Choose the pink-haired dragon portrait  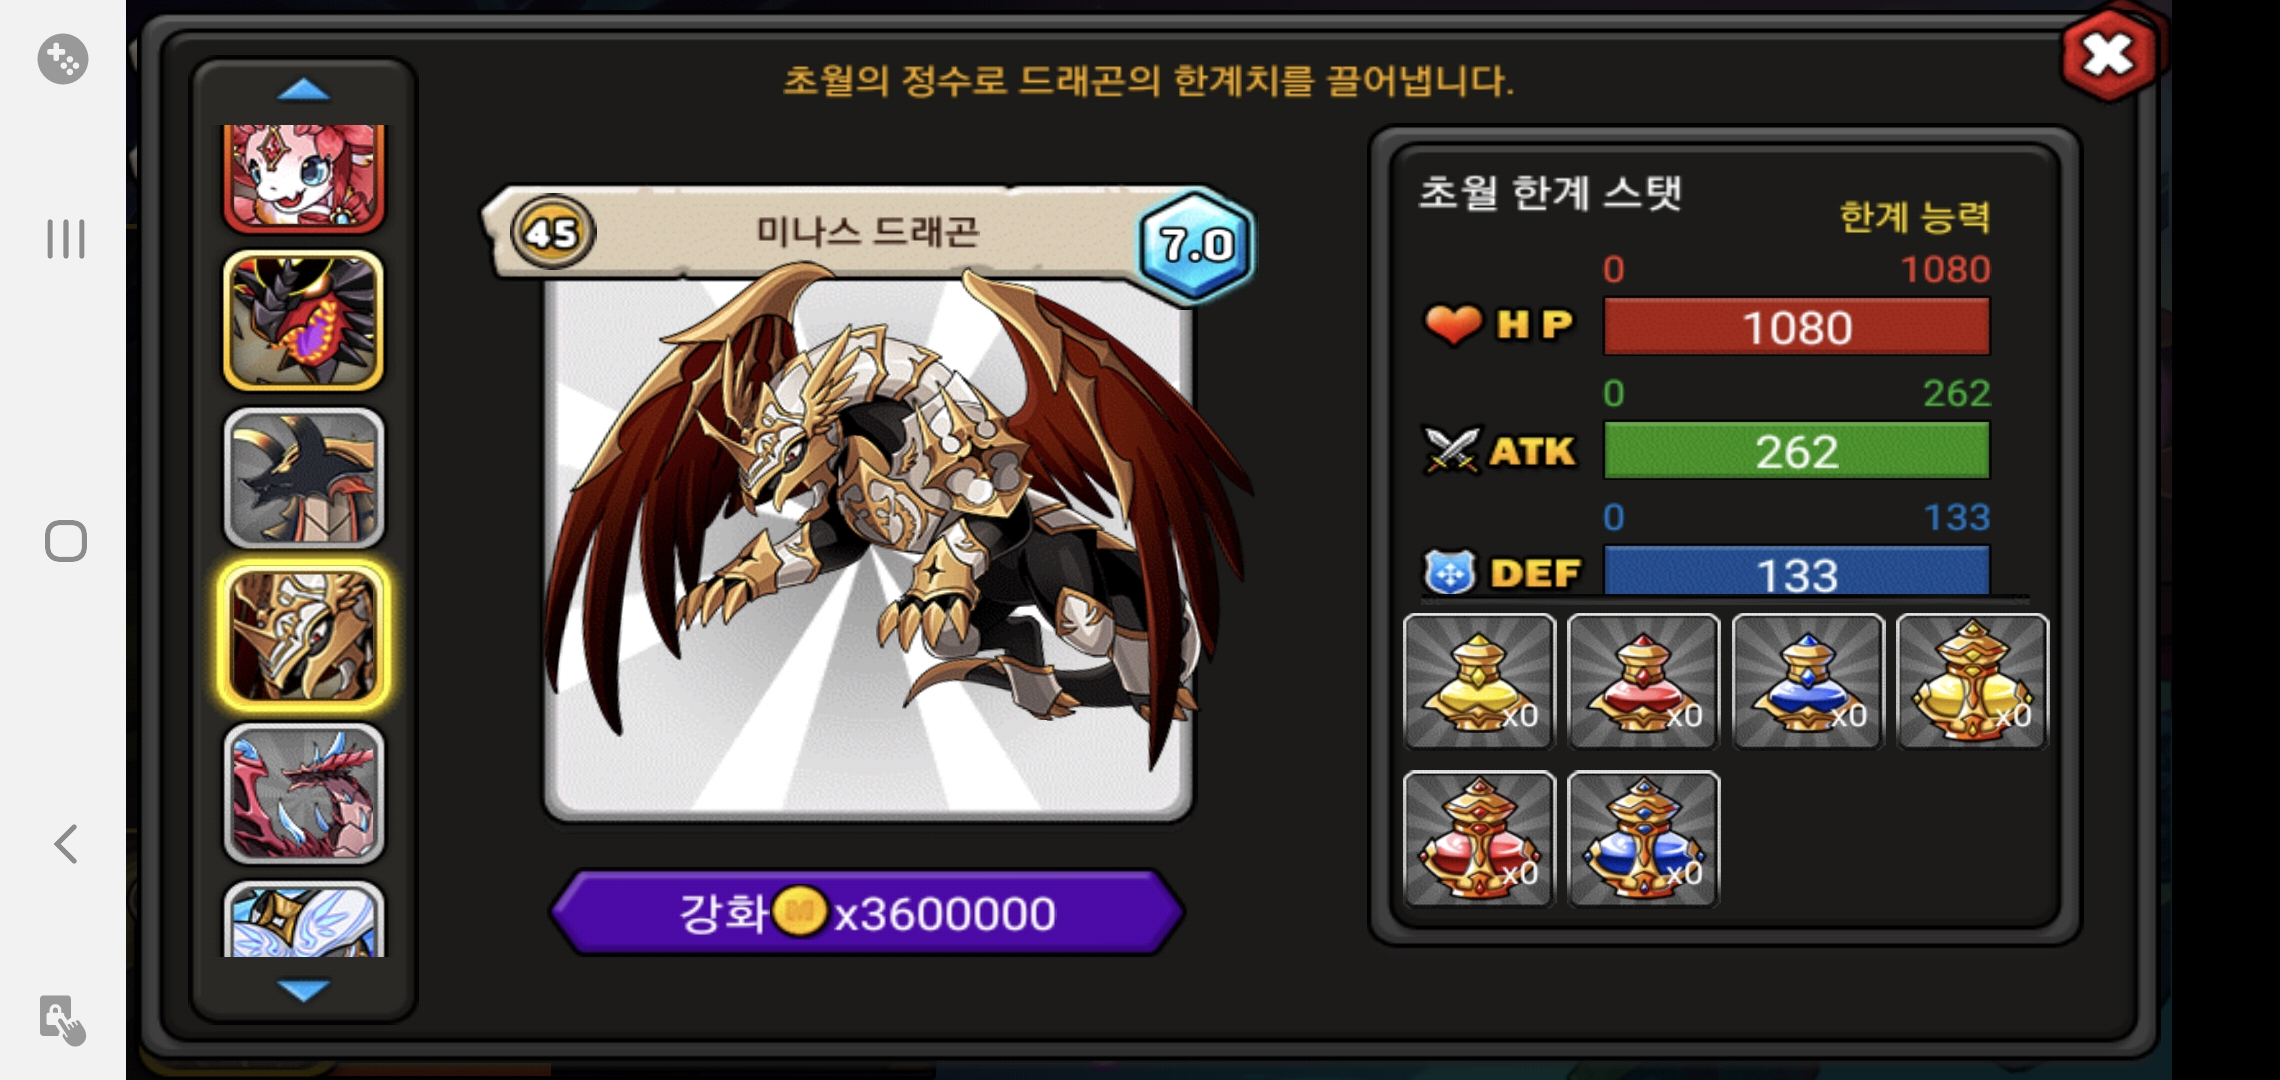tap(303, 178)
